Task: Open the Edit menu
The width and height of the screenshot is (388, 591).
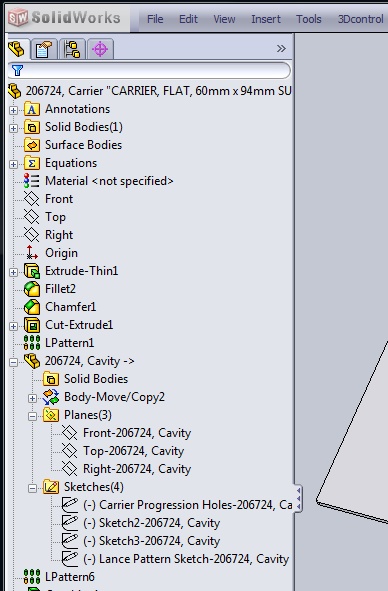Action: pyautogui.click(x=188, y=19)
